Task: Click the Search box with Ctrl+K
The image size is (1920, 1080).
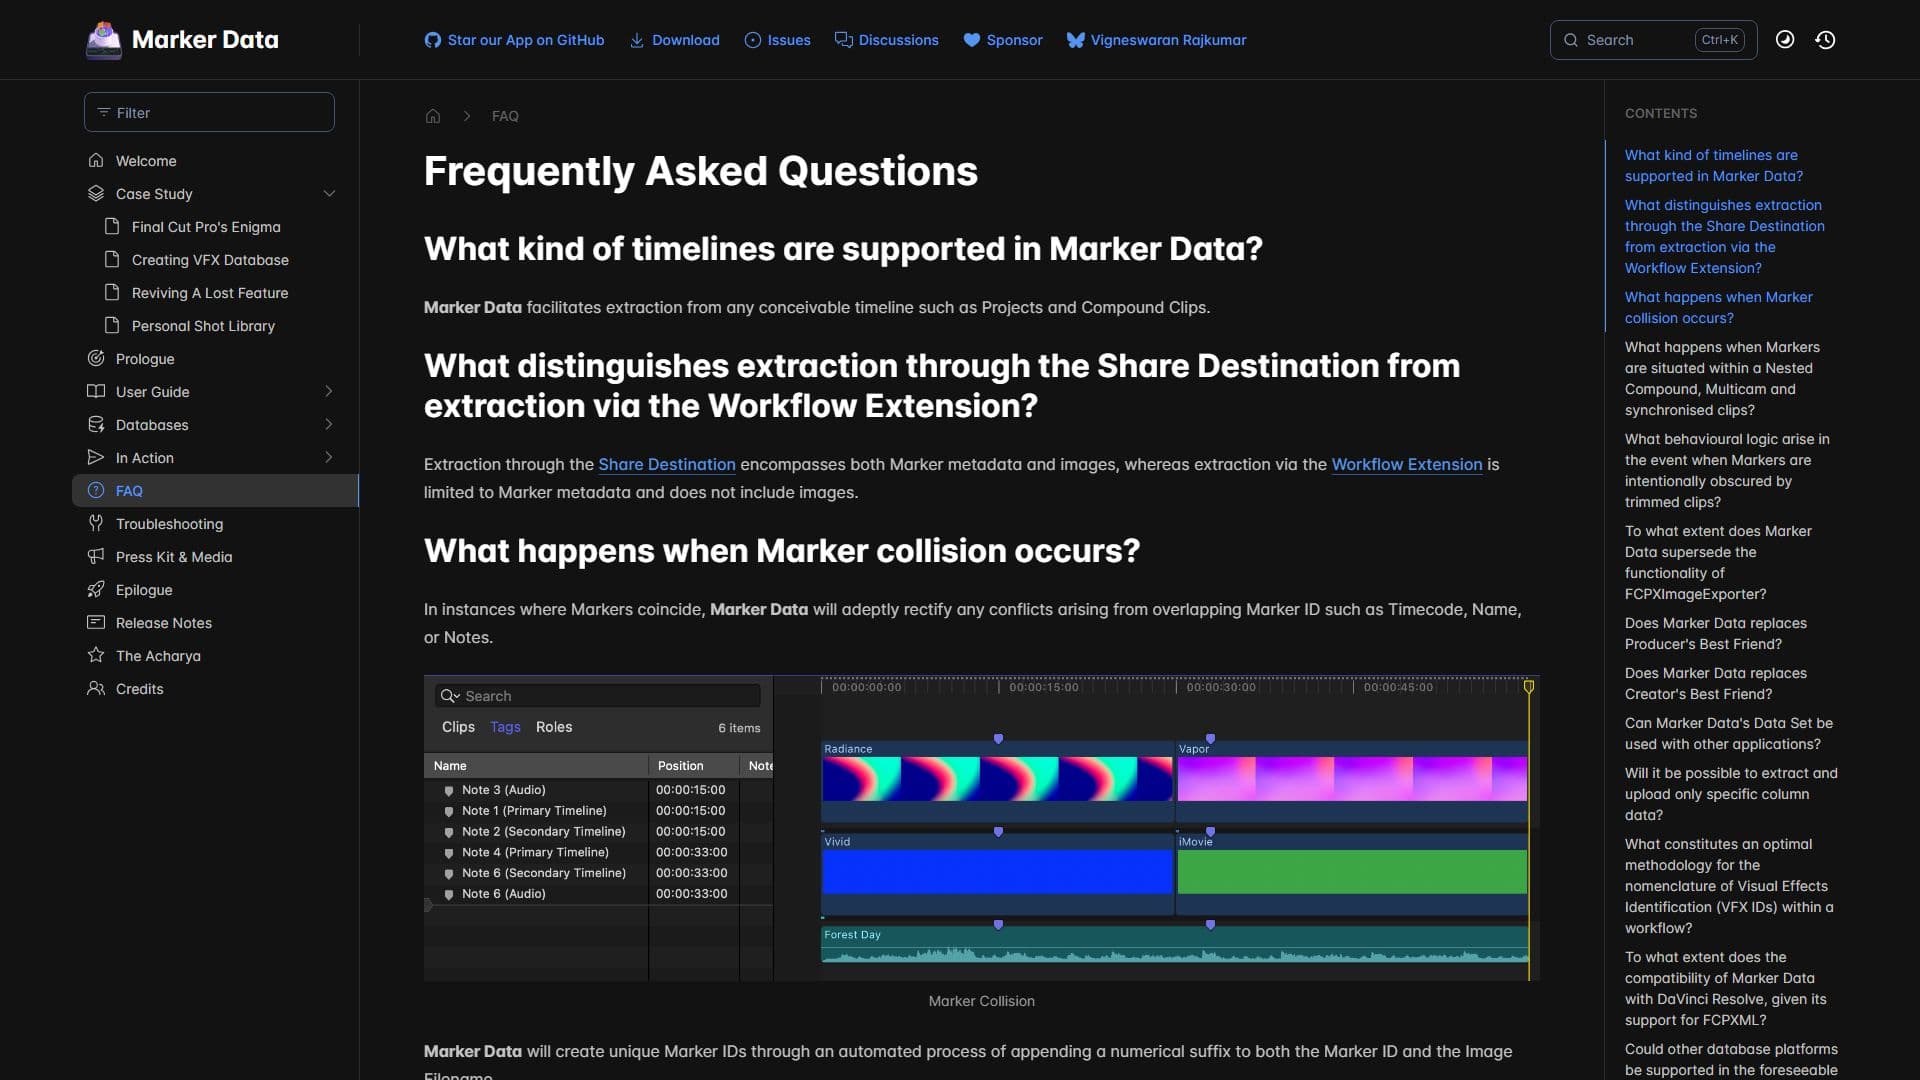Action: click(1653, 40)
